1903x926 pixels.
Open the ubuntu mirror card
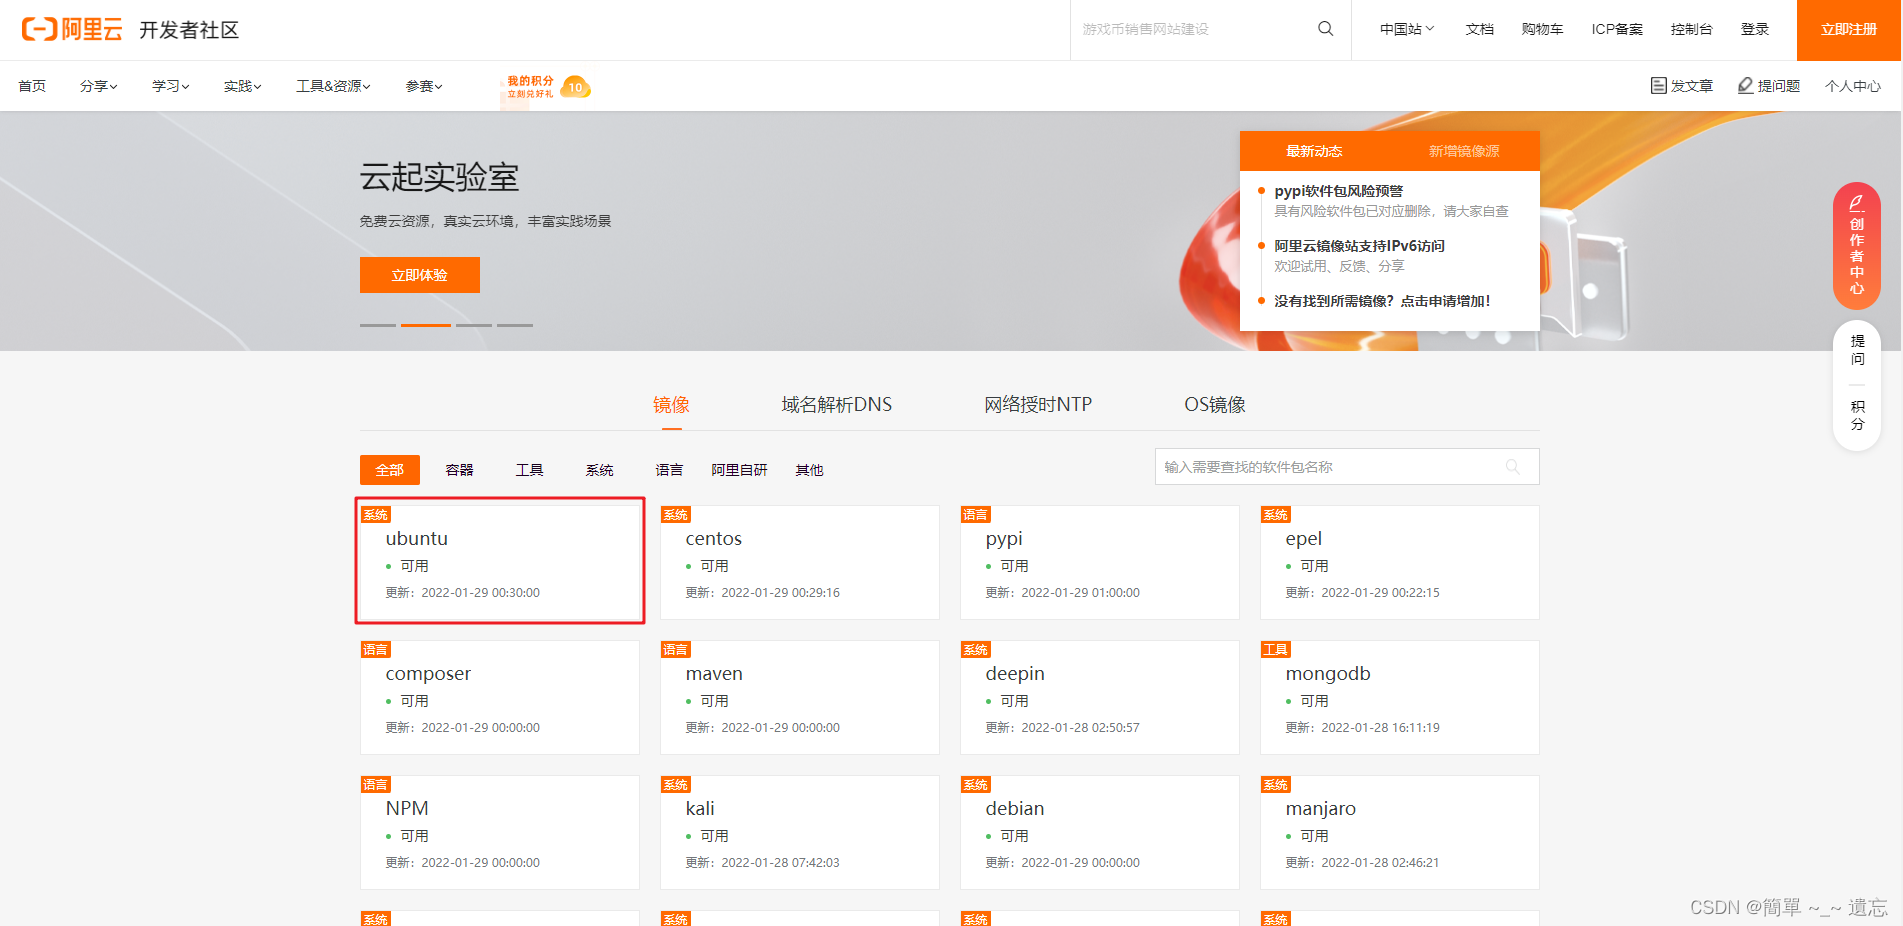coord(500,562)
